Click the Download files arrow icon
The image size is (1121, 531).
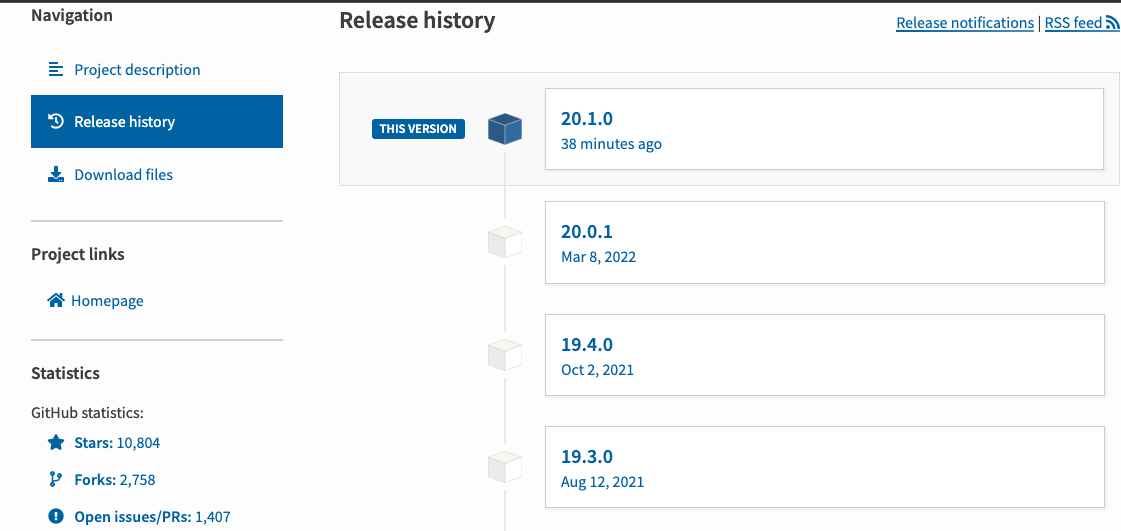point(56,175)
